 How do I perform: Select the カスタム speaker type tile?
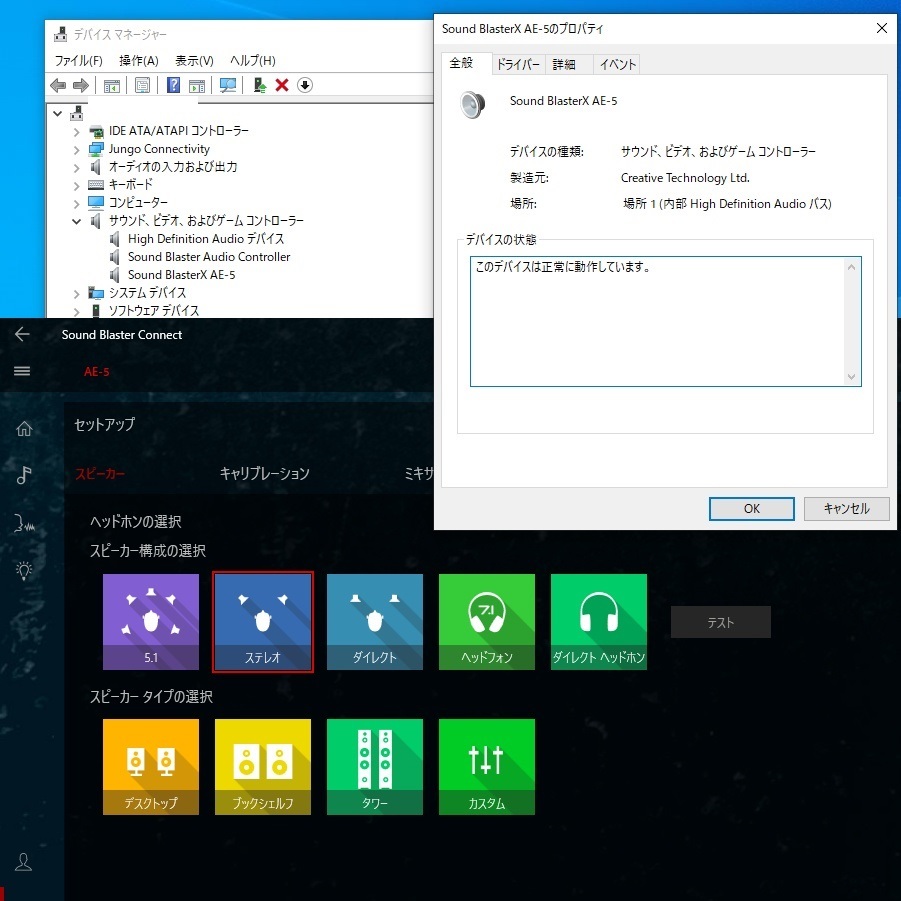487,767
